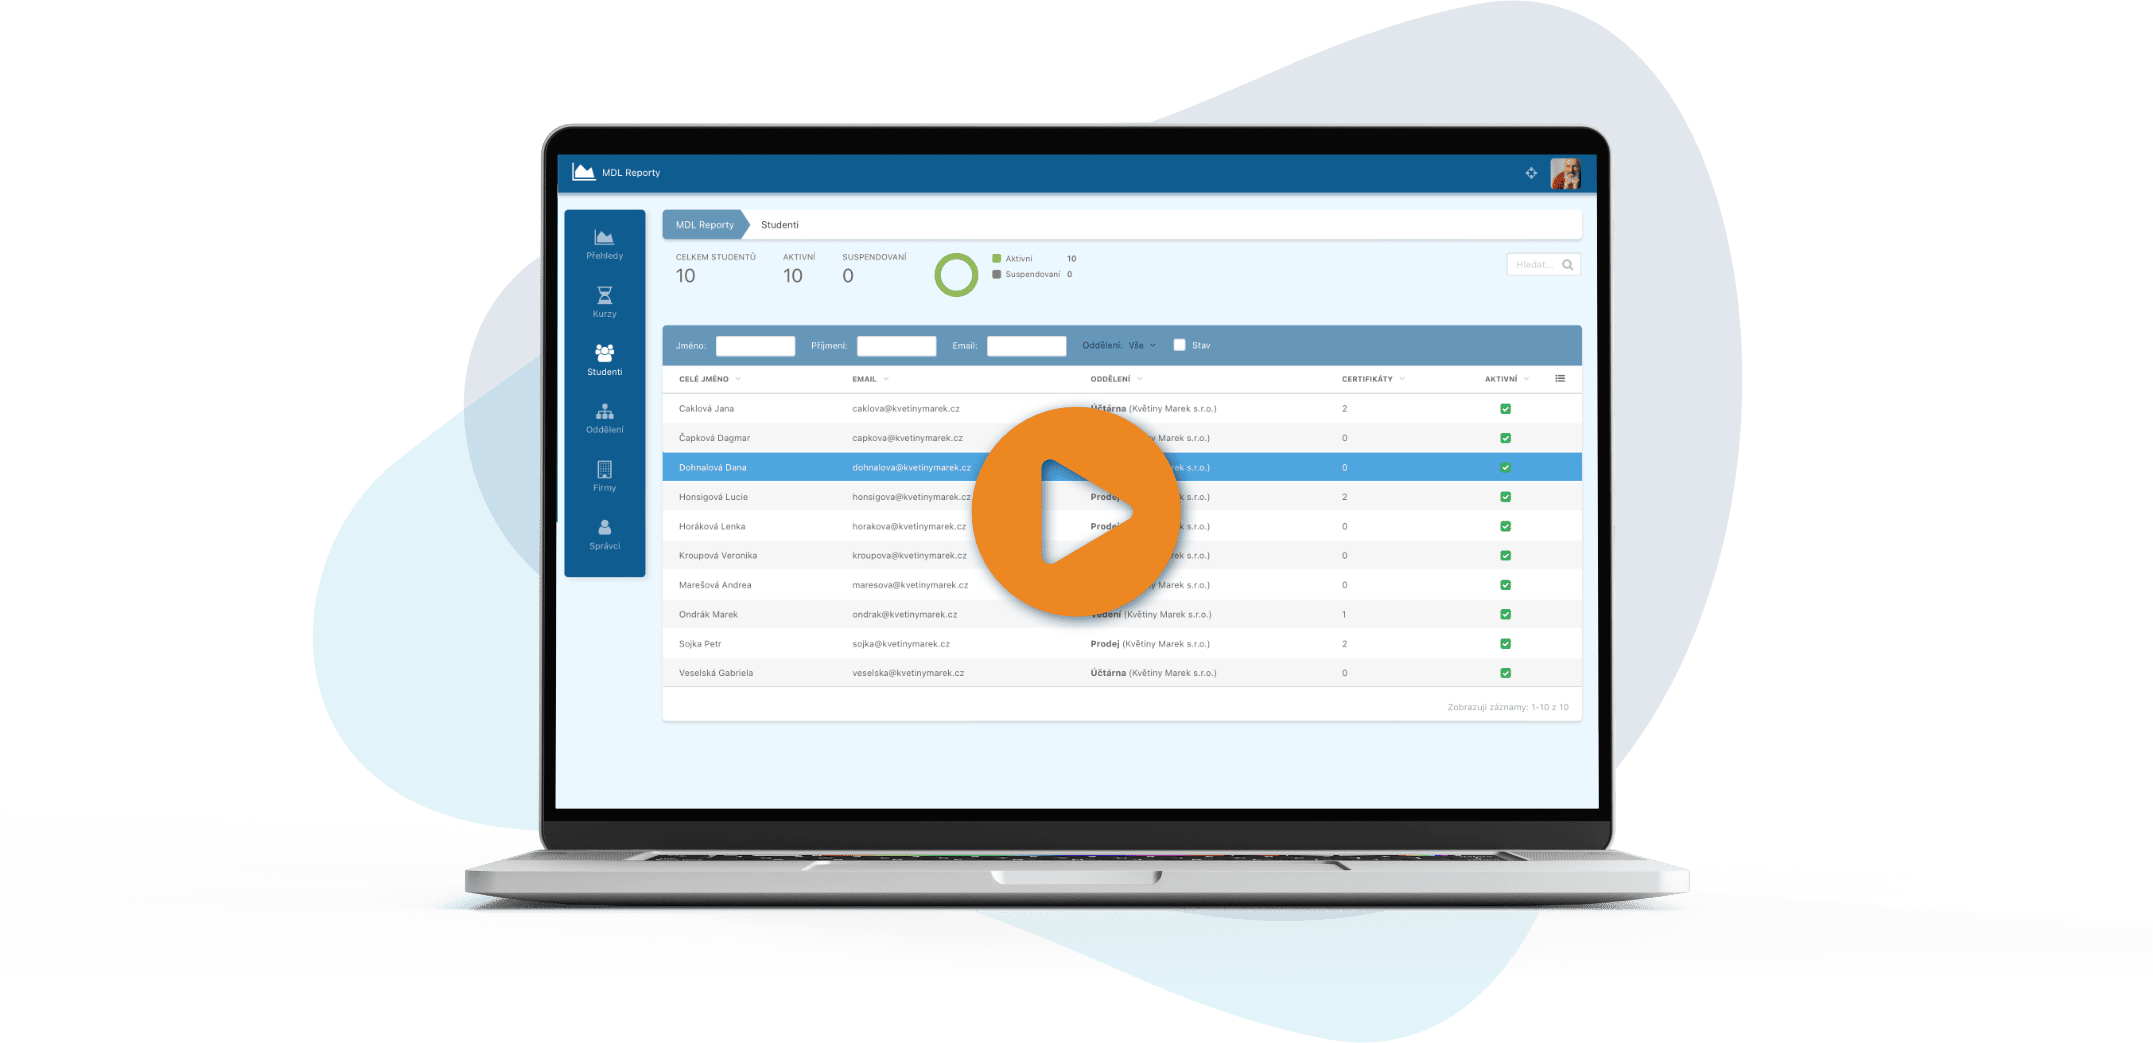Sort by Celé jméno column
This screenshot has width=2153, height=1043.
709,379
